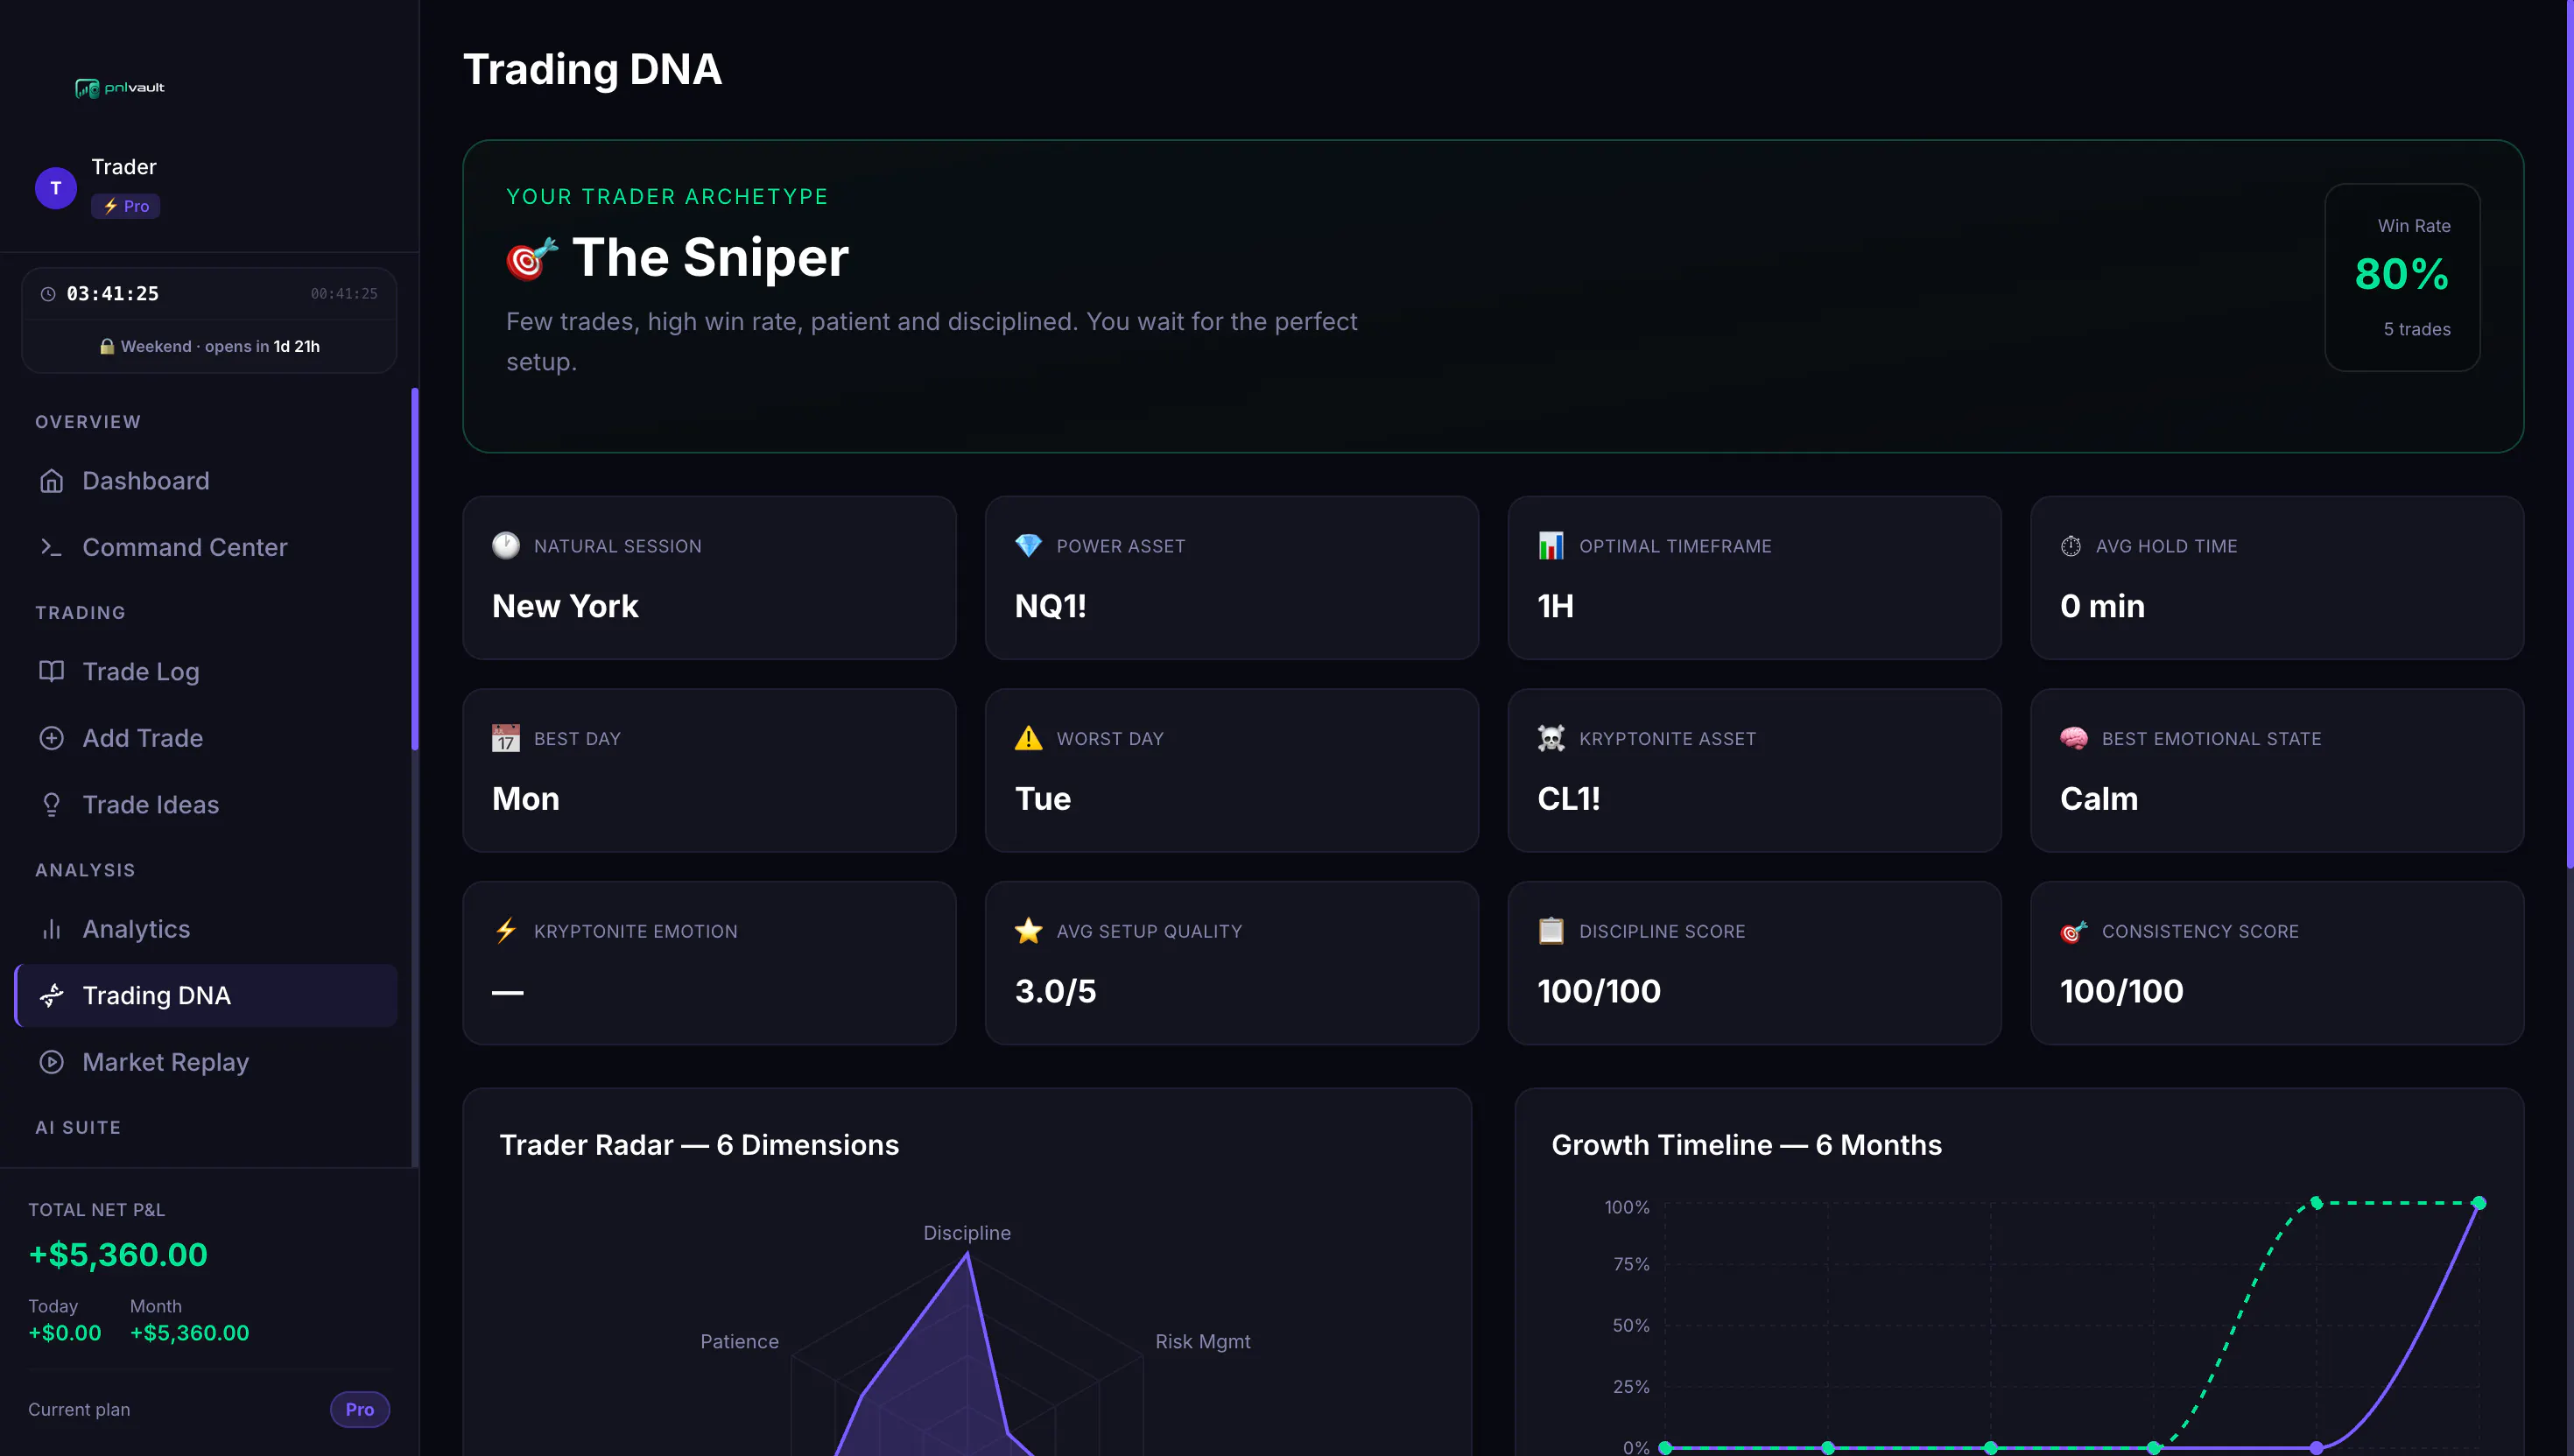Click the Trading DNA page heading

click(592, 69)
